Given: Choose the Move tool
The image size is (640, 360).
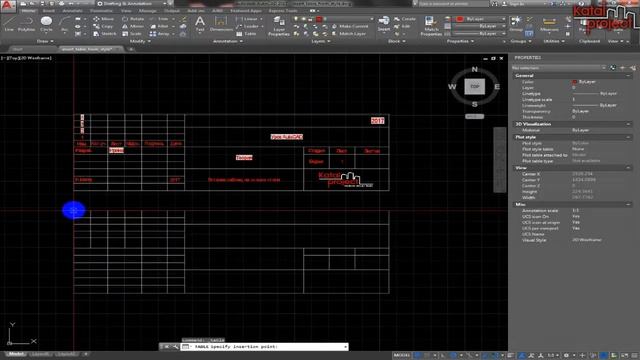Looking at the screenshot, I should (104, 19).
